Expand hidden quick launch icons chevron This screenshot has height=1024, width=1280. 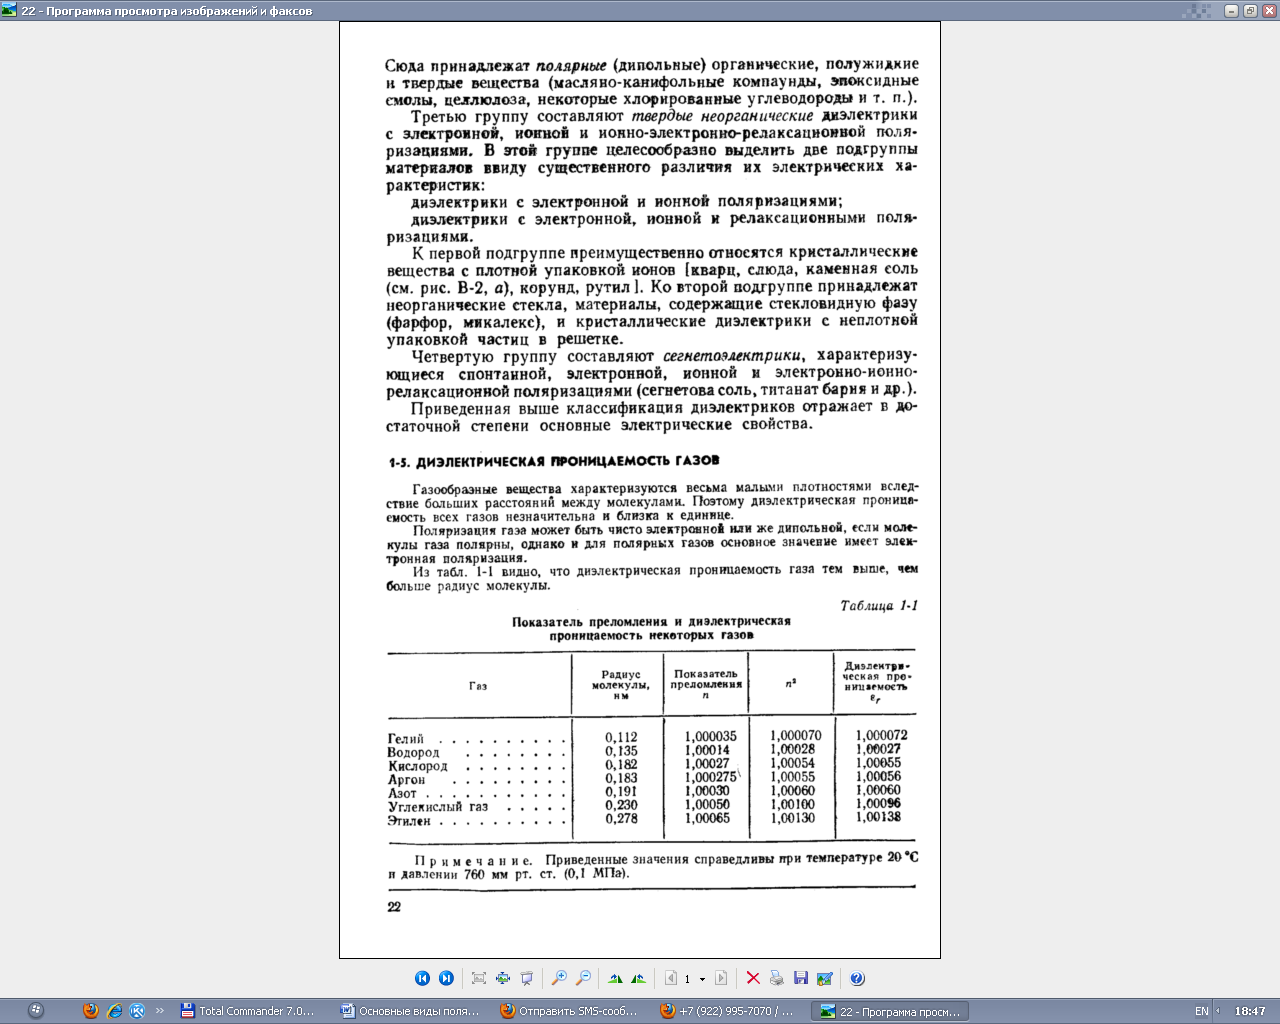(159, 1011)
